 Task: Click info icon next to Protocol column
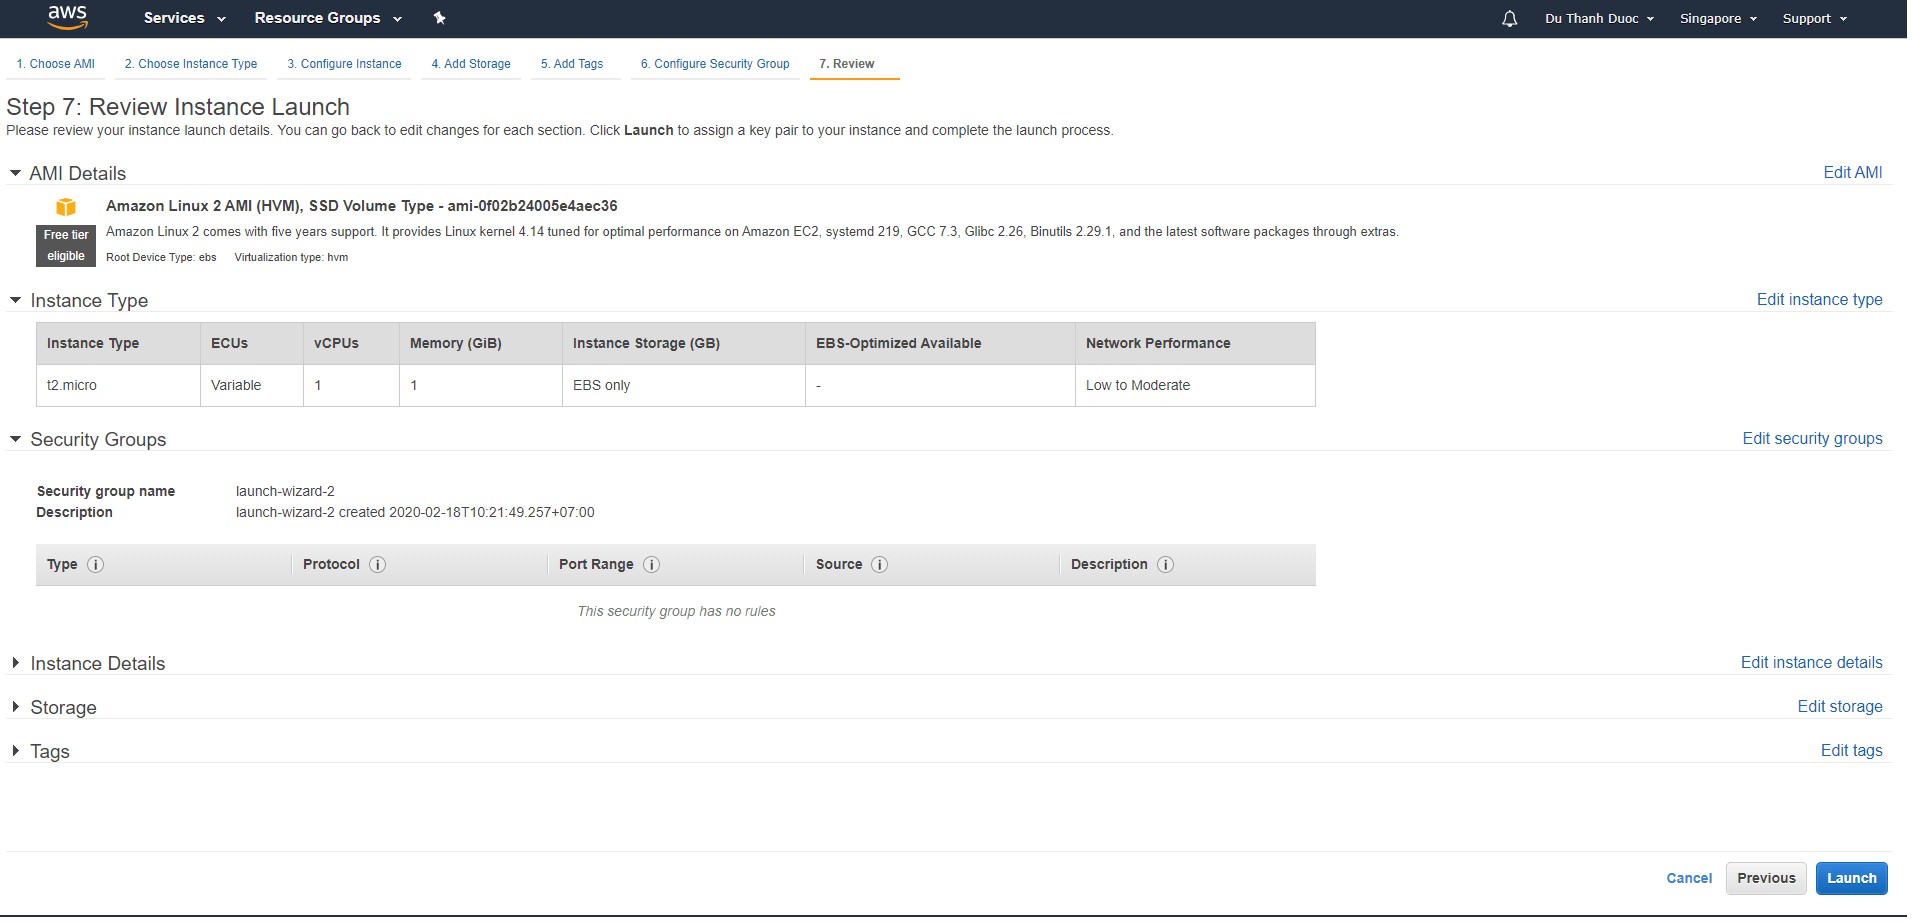point(378,565)
